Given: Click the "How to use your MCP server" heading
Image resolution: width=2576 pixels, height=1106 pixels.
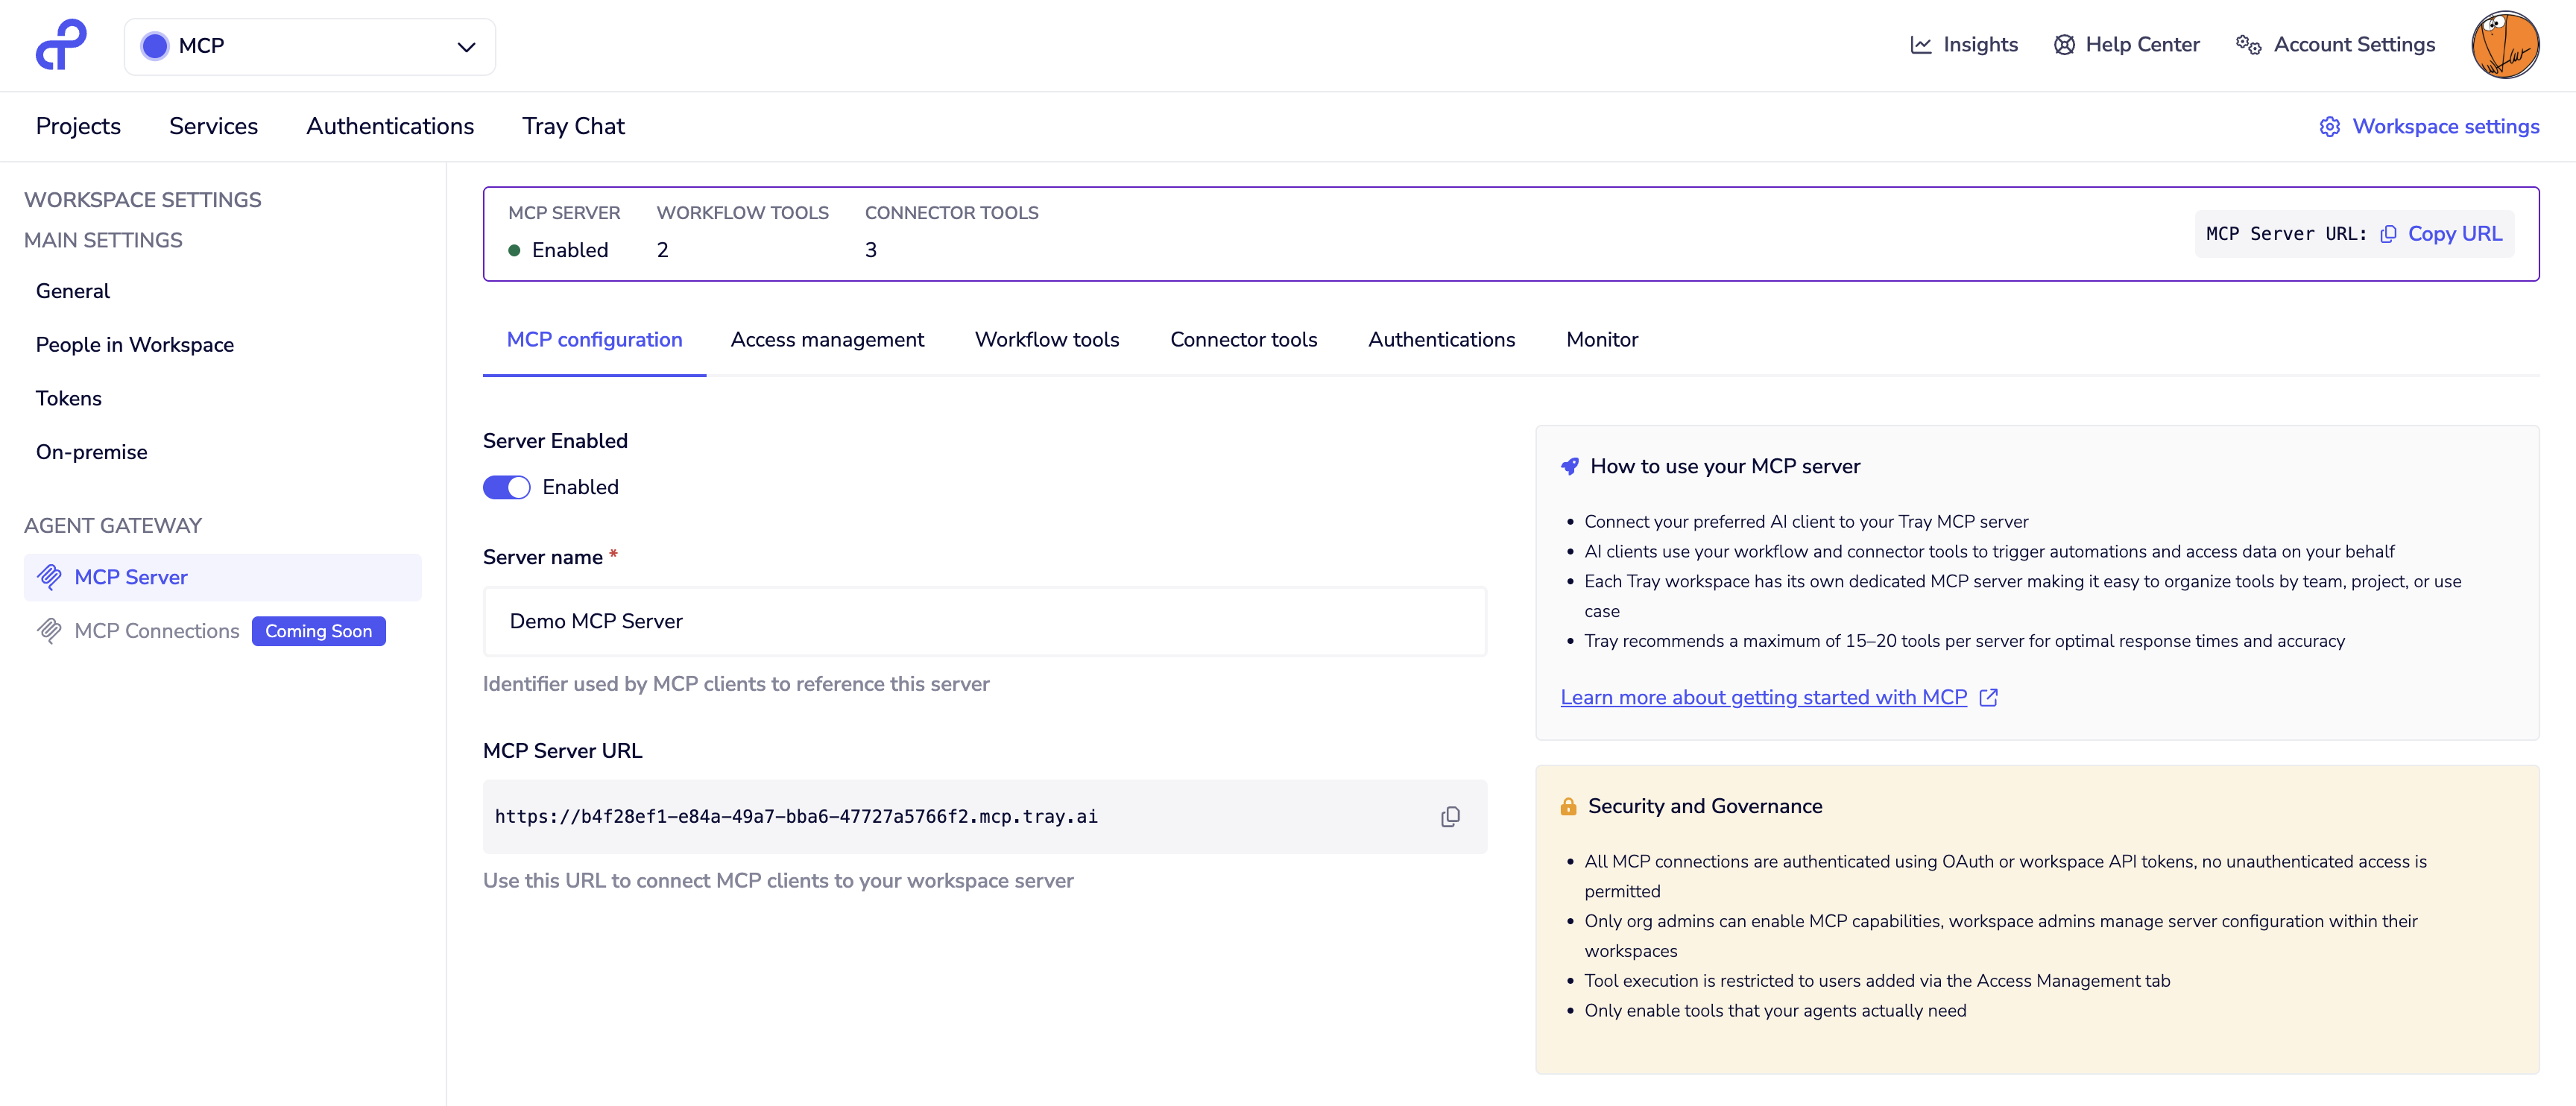Looking at the screenshot, I should [x=1725, y=466].
